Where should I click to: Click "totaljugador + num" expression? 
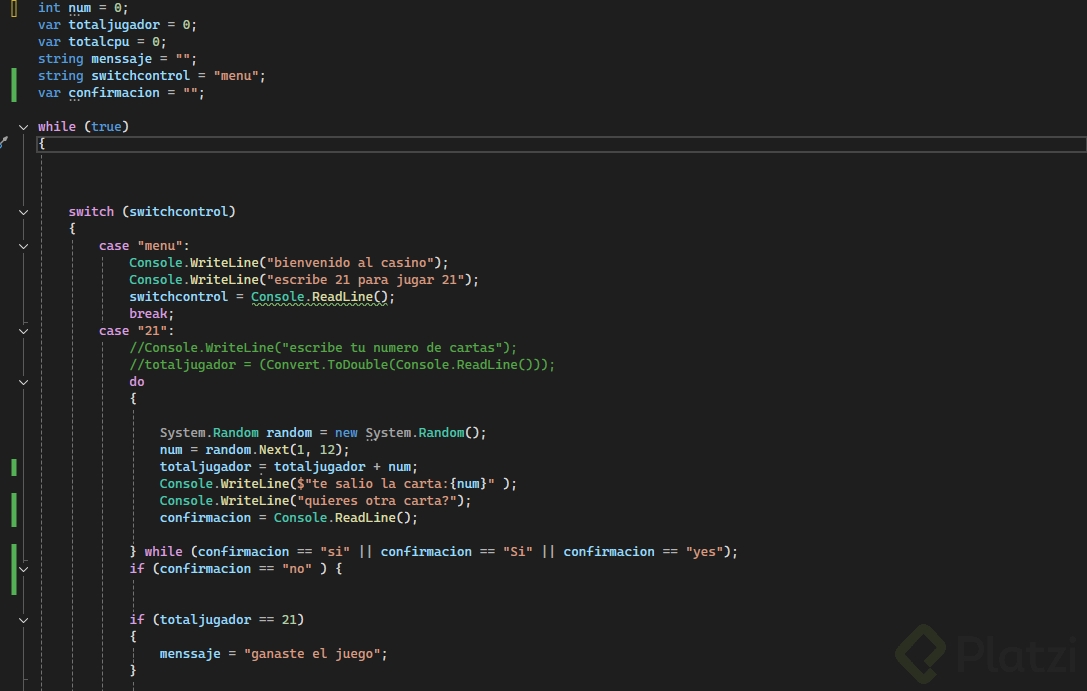pyautogui.click(x=342, y=466)
